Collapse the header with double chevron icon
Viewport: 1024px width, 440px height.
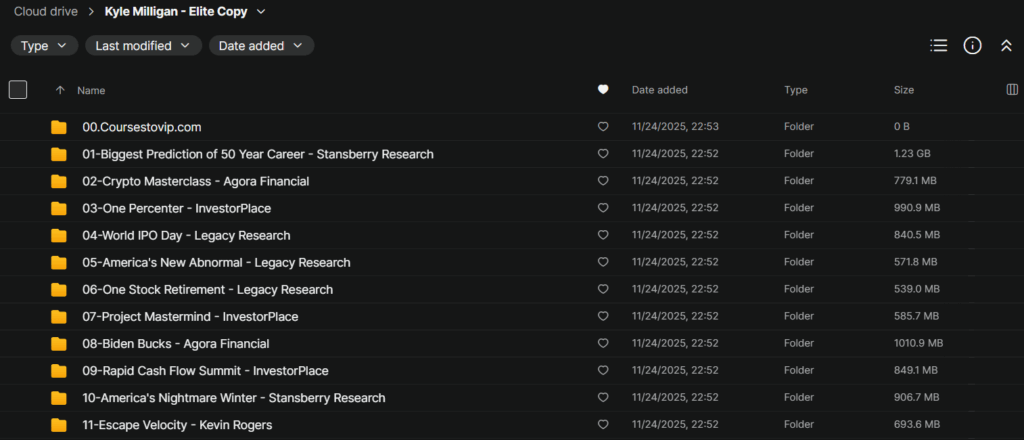pyautogui.click(x=1006, y=46)
